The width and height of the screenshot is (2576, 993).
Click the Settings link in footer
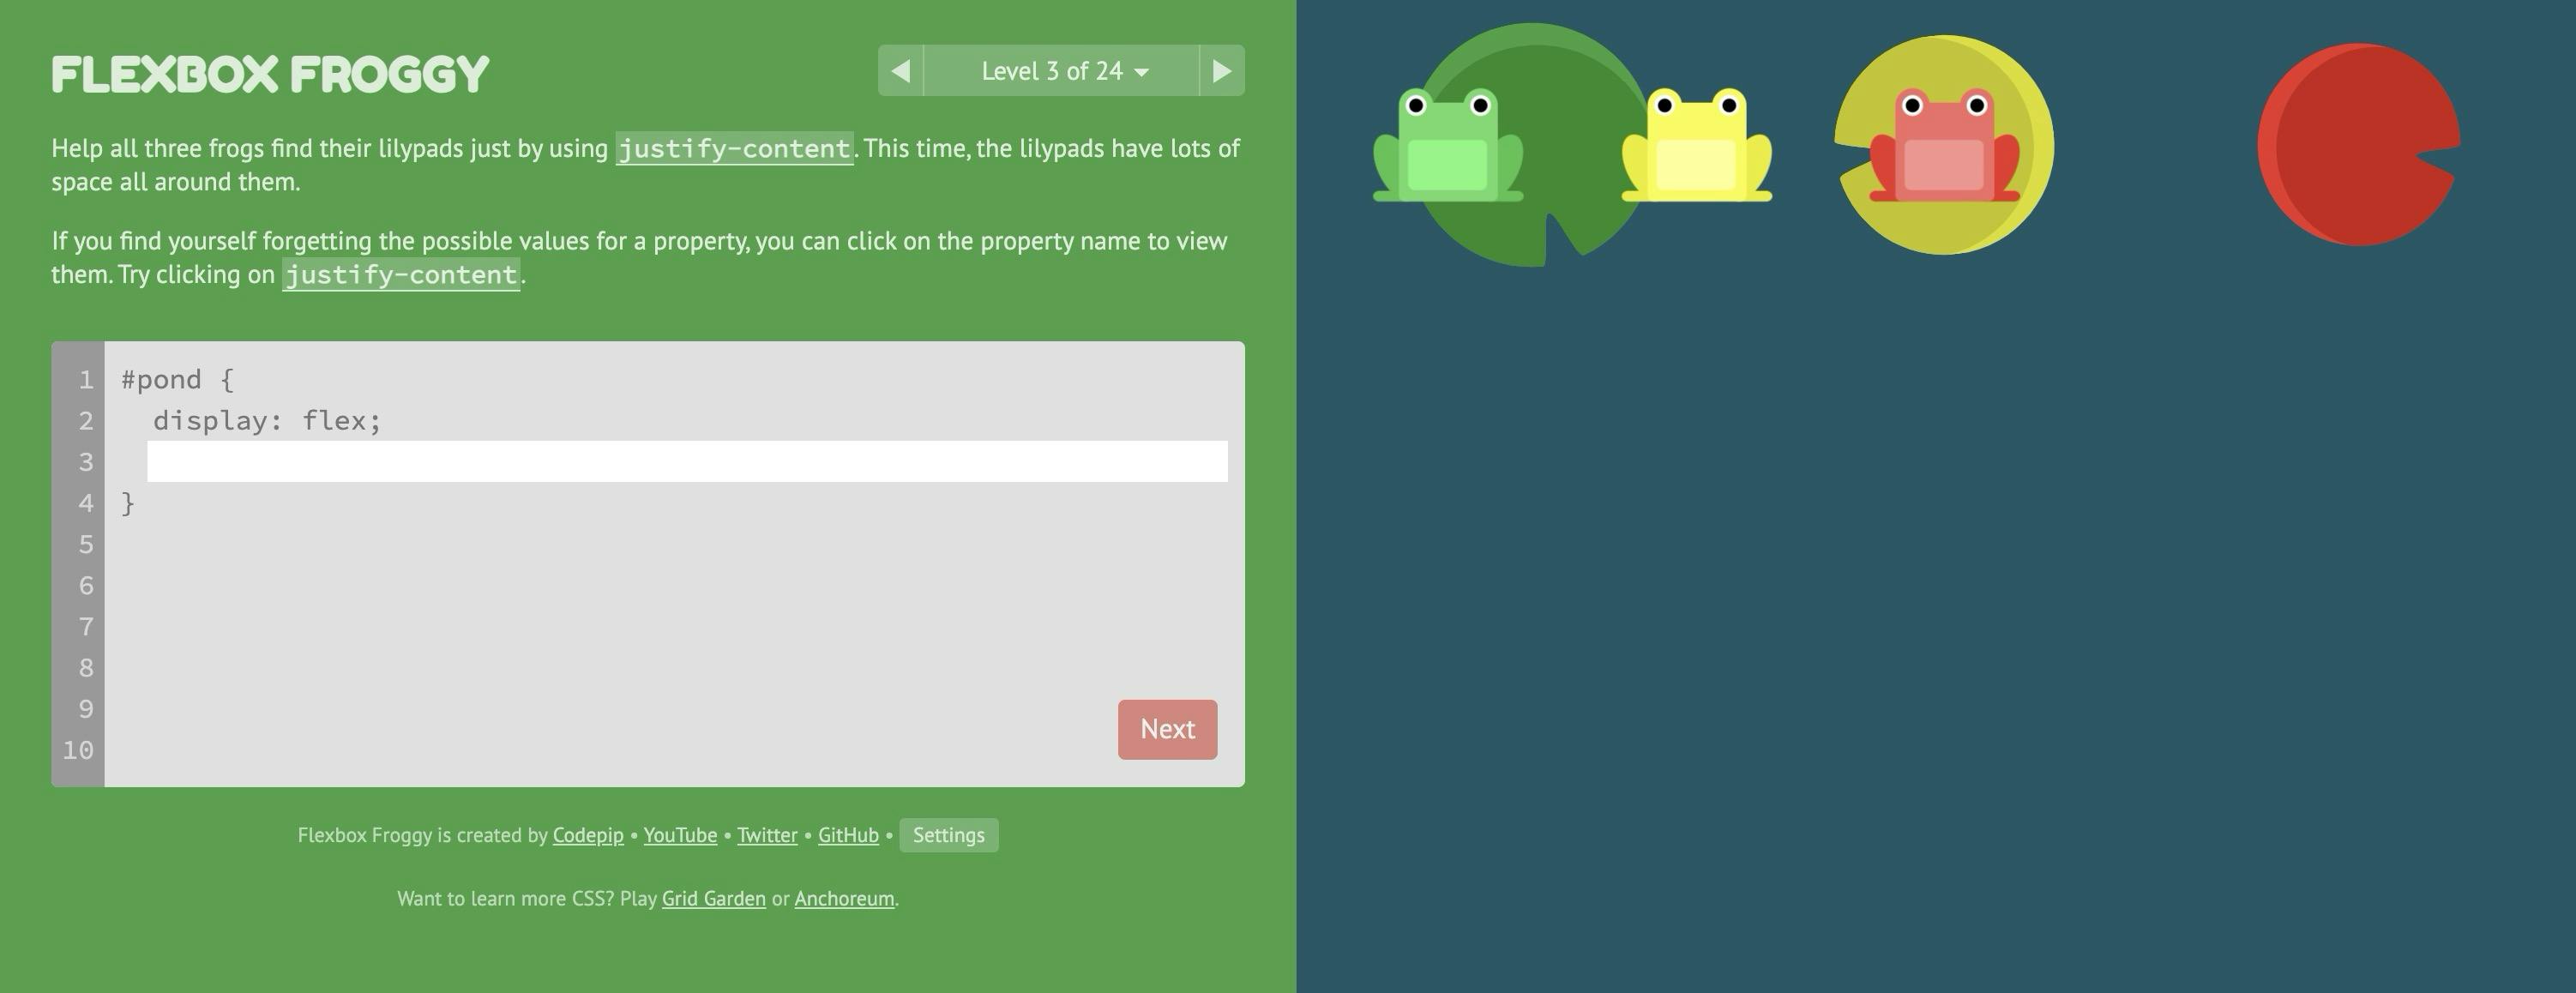[x=948, y=835]
